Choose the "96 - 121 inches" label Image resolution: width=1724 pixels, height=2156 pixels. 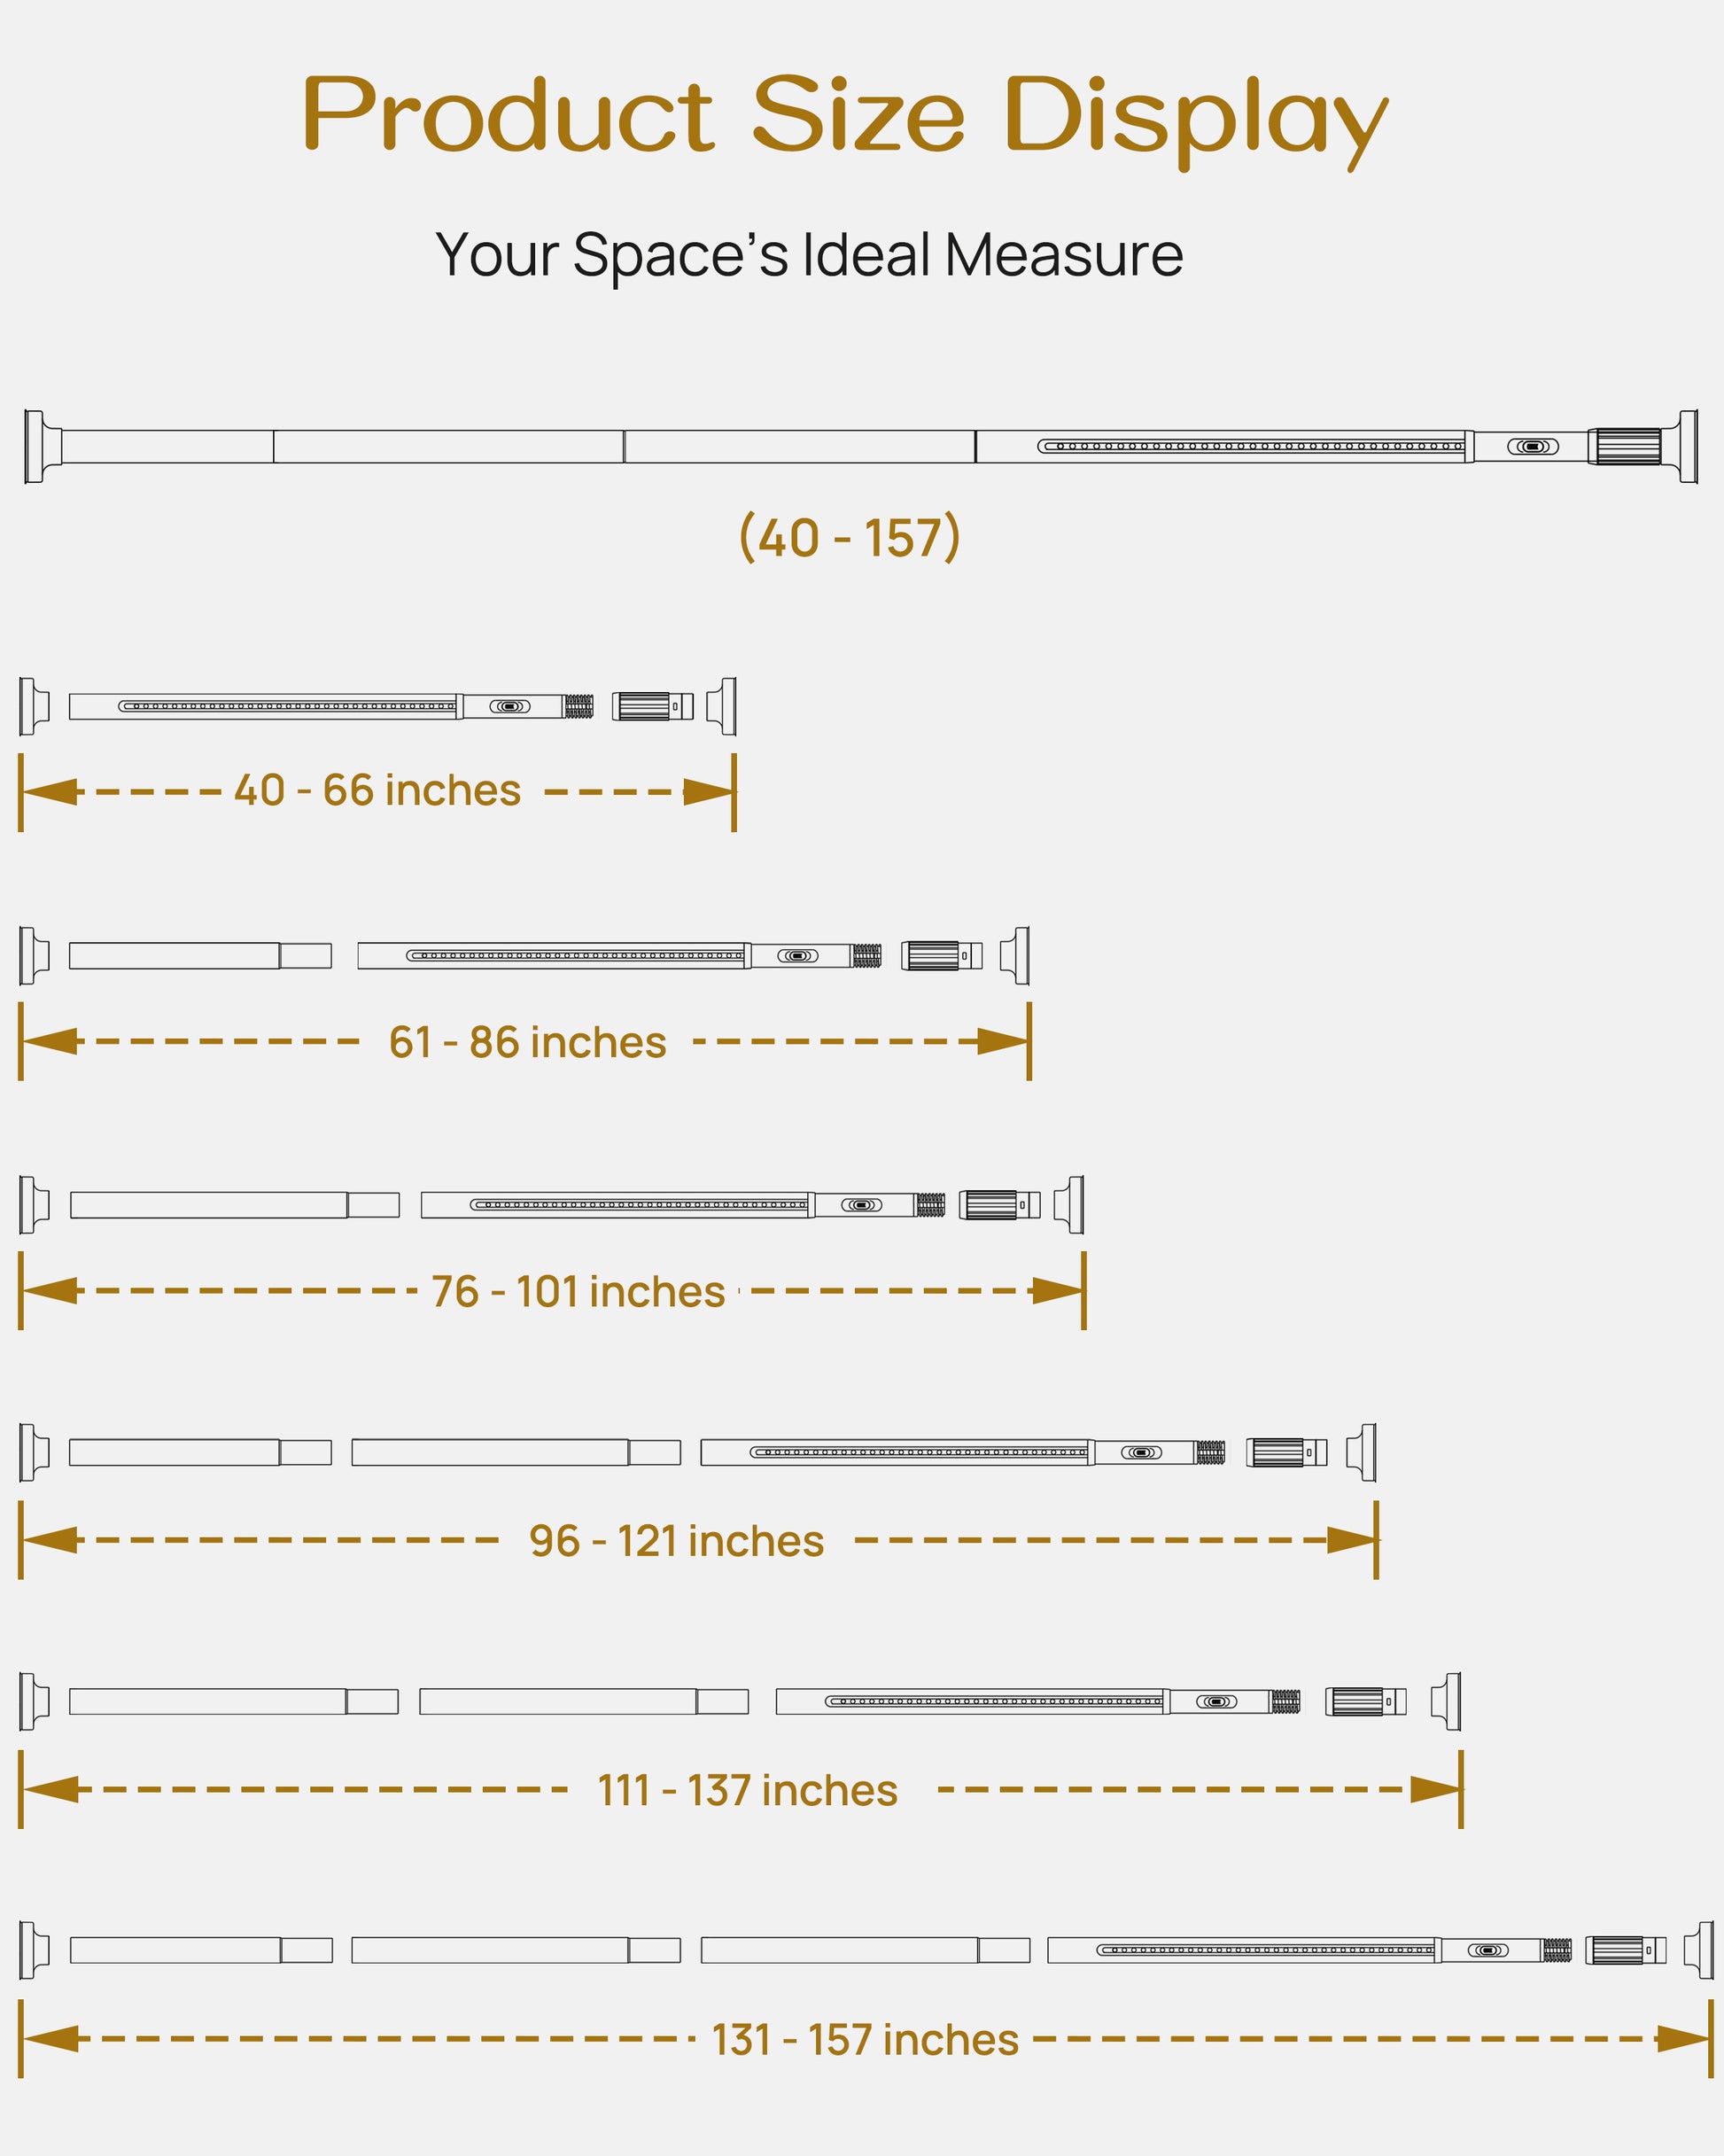[676, 1541]
